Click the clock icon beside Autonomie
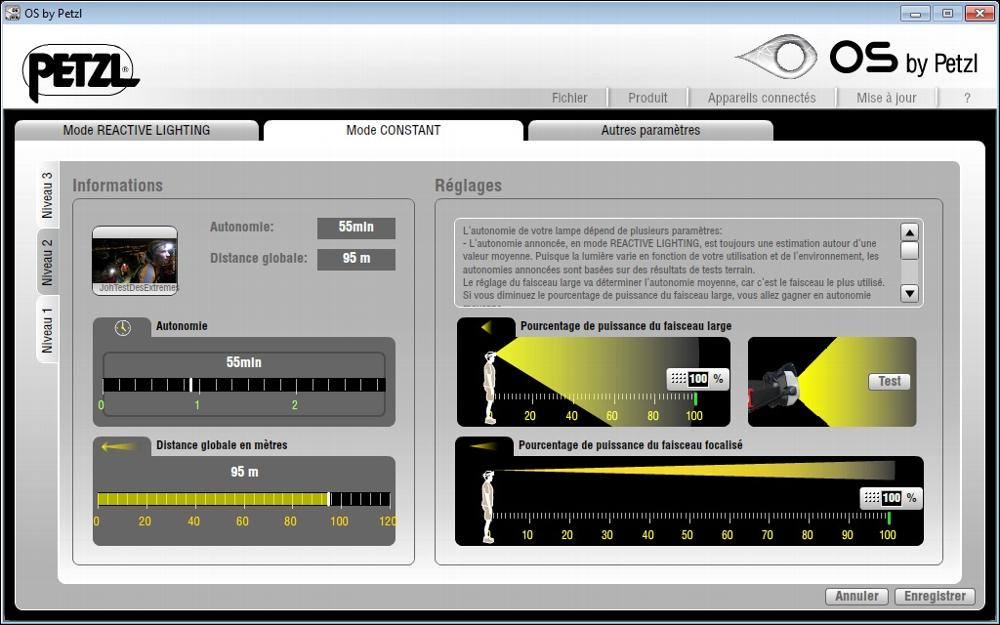The width and height of the screenshot is (1000, 625). pyautogui.click(x=122, y=328)
